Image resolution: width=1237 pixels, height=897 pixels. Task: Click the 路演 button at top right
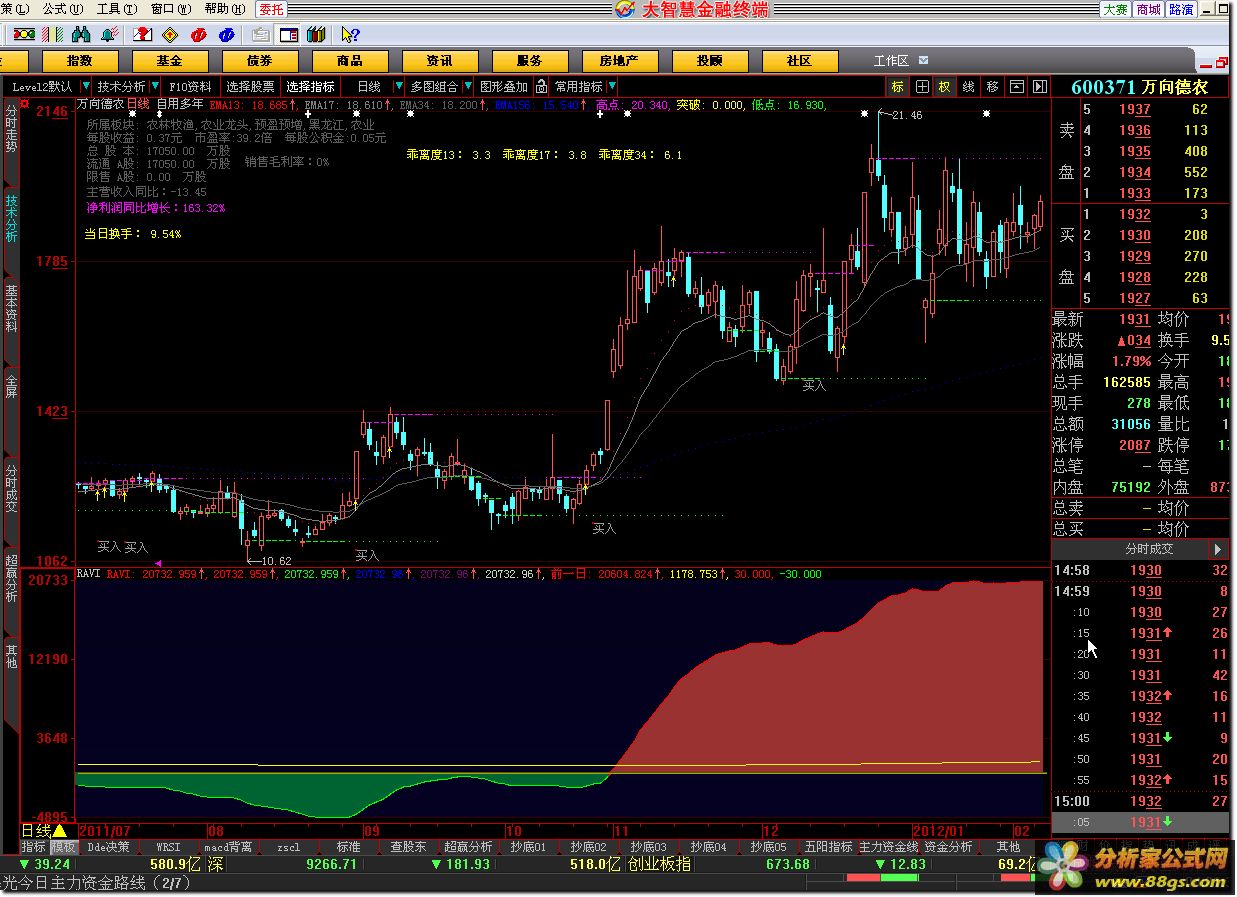click(x=1181, y=9)
